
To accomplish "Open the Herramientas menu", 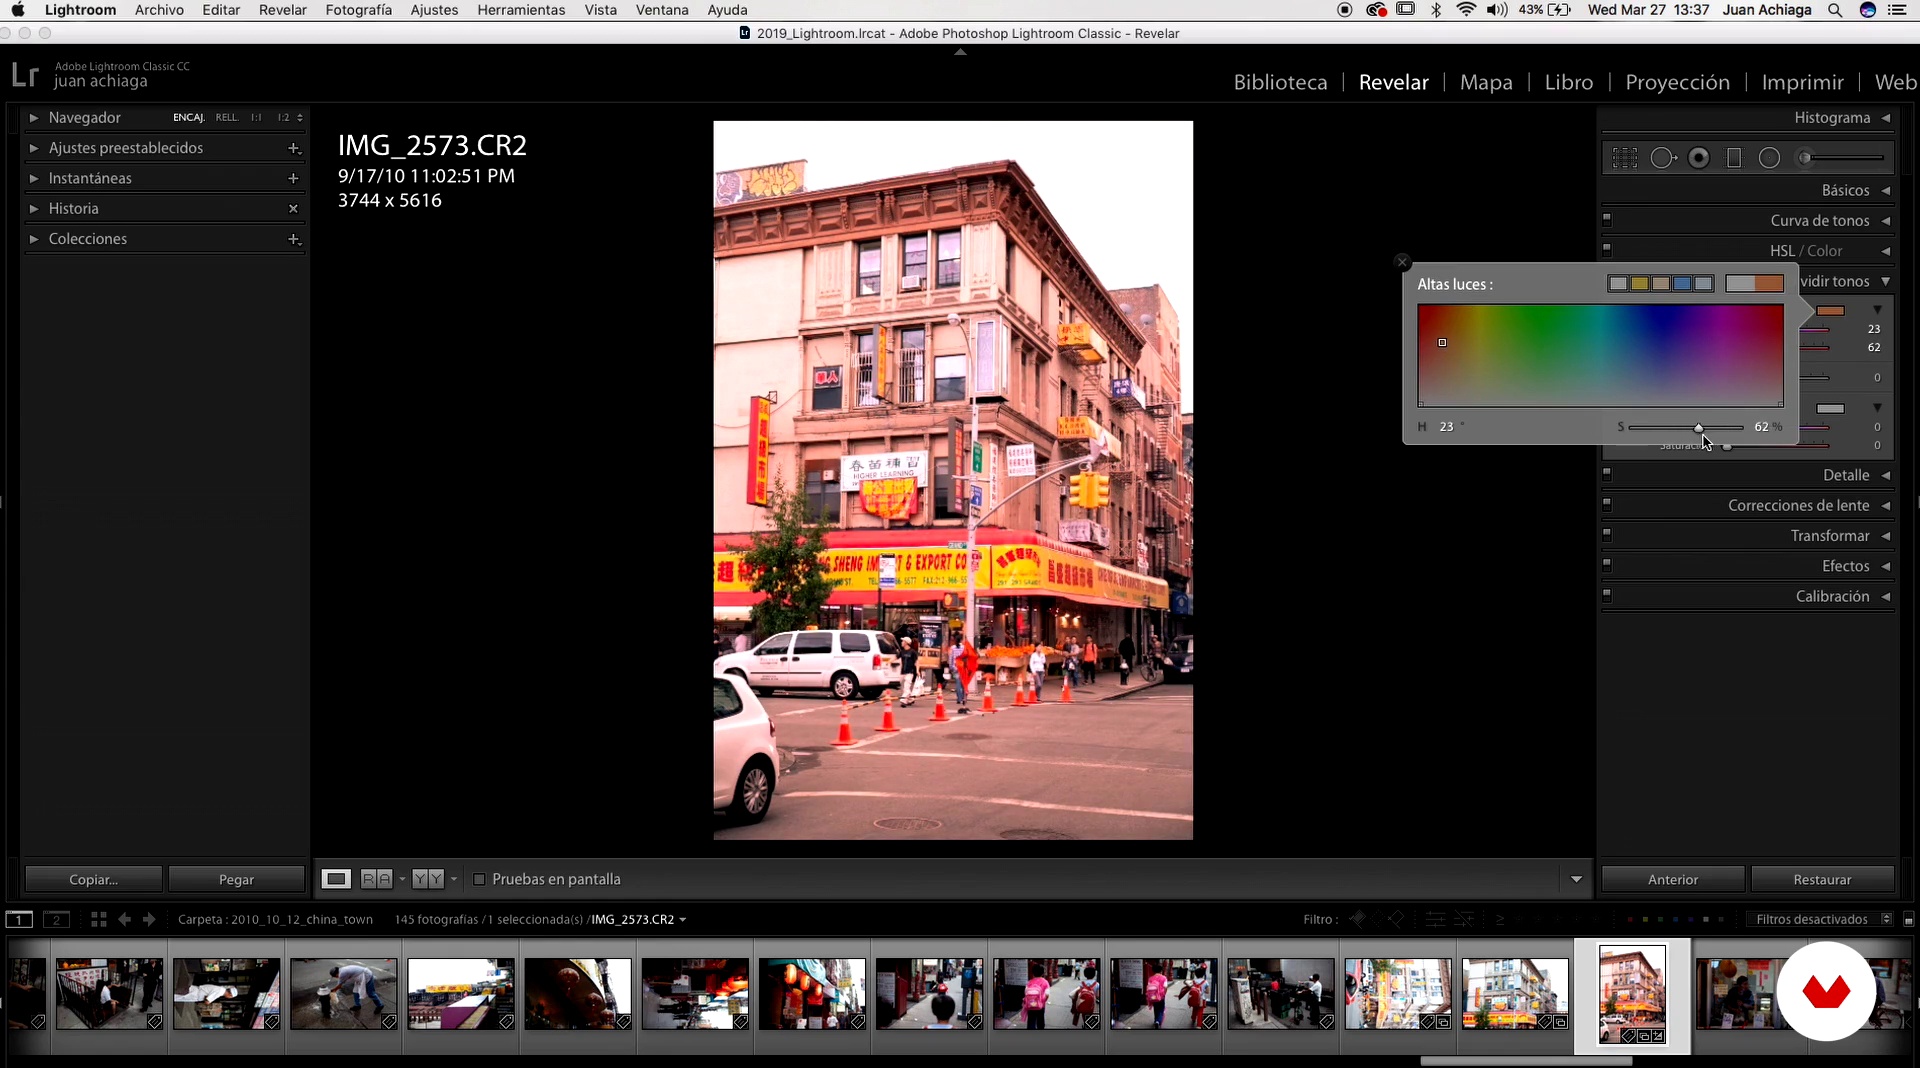I will pos(521,10).
